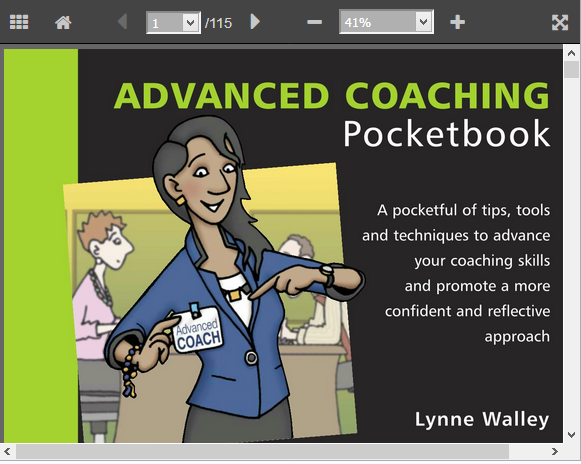The image size is (581, 464).
Task: Click the horizontal scrollbar left arrow
Action: click(x=7, y=451)
